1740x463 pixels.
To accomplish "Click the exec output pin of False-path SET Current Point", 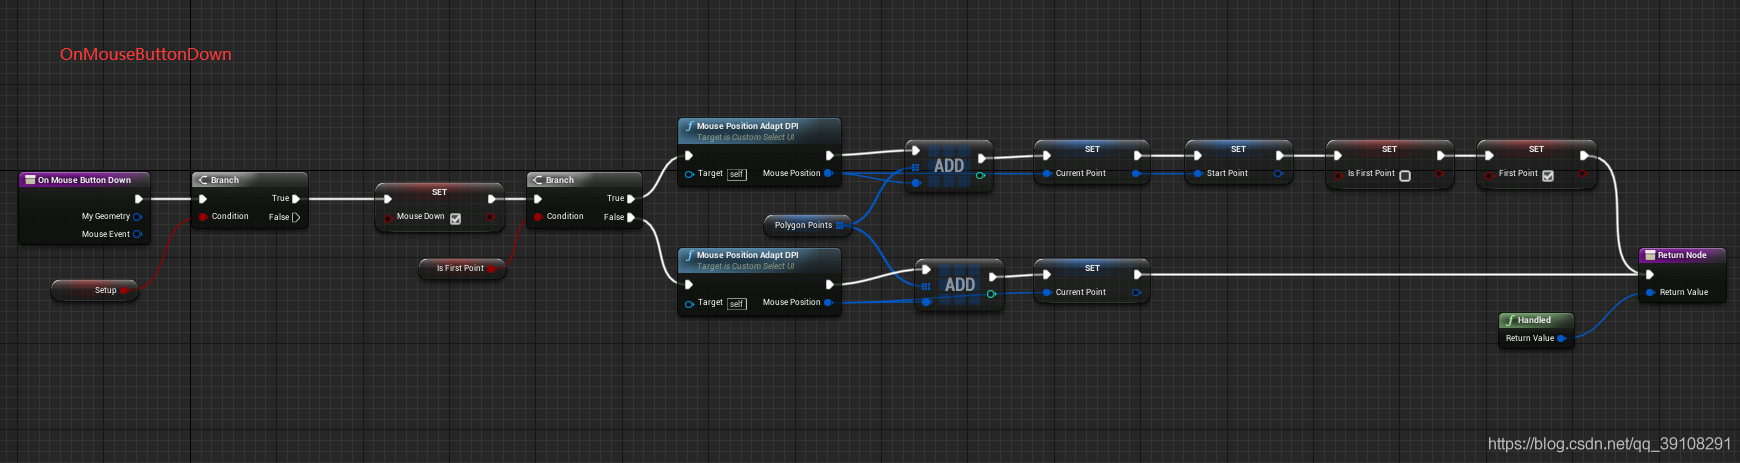I will pyautogui.click(x=1138, y=275).
